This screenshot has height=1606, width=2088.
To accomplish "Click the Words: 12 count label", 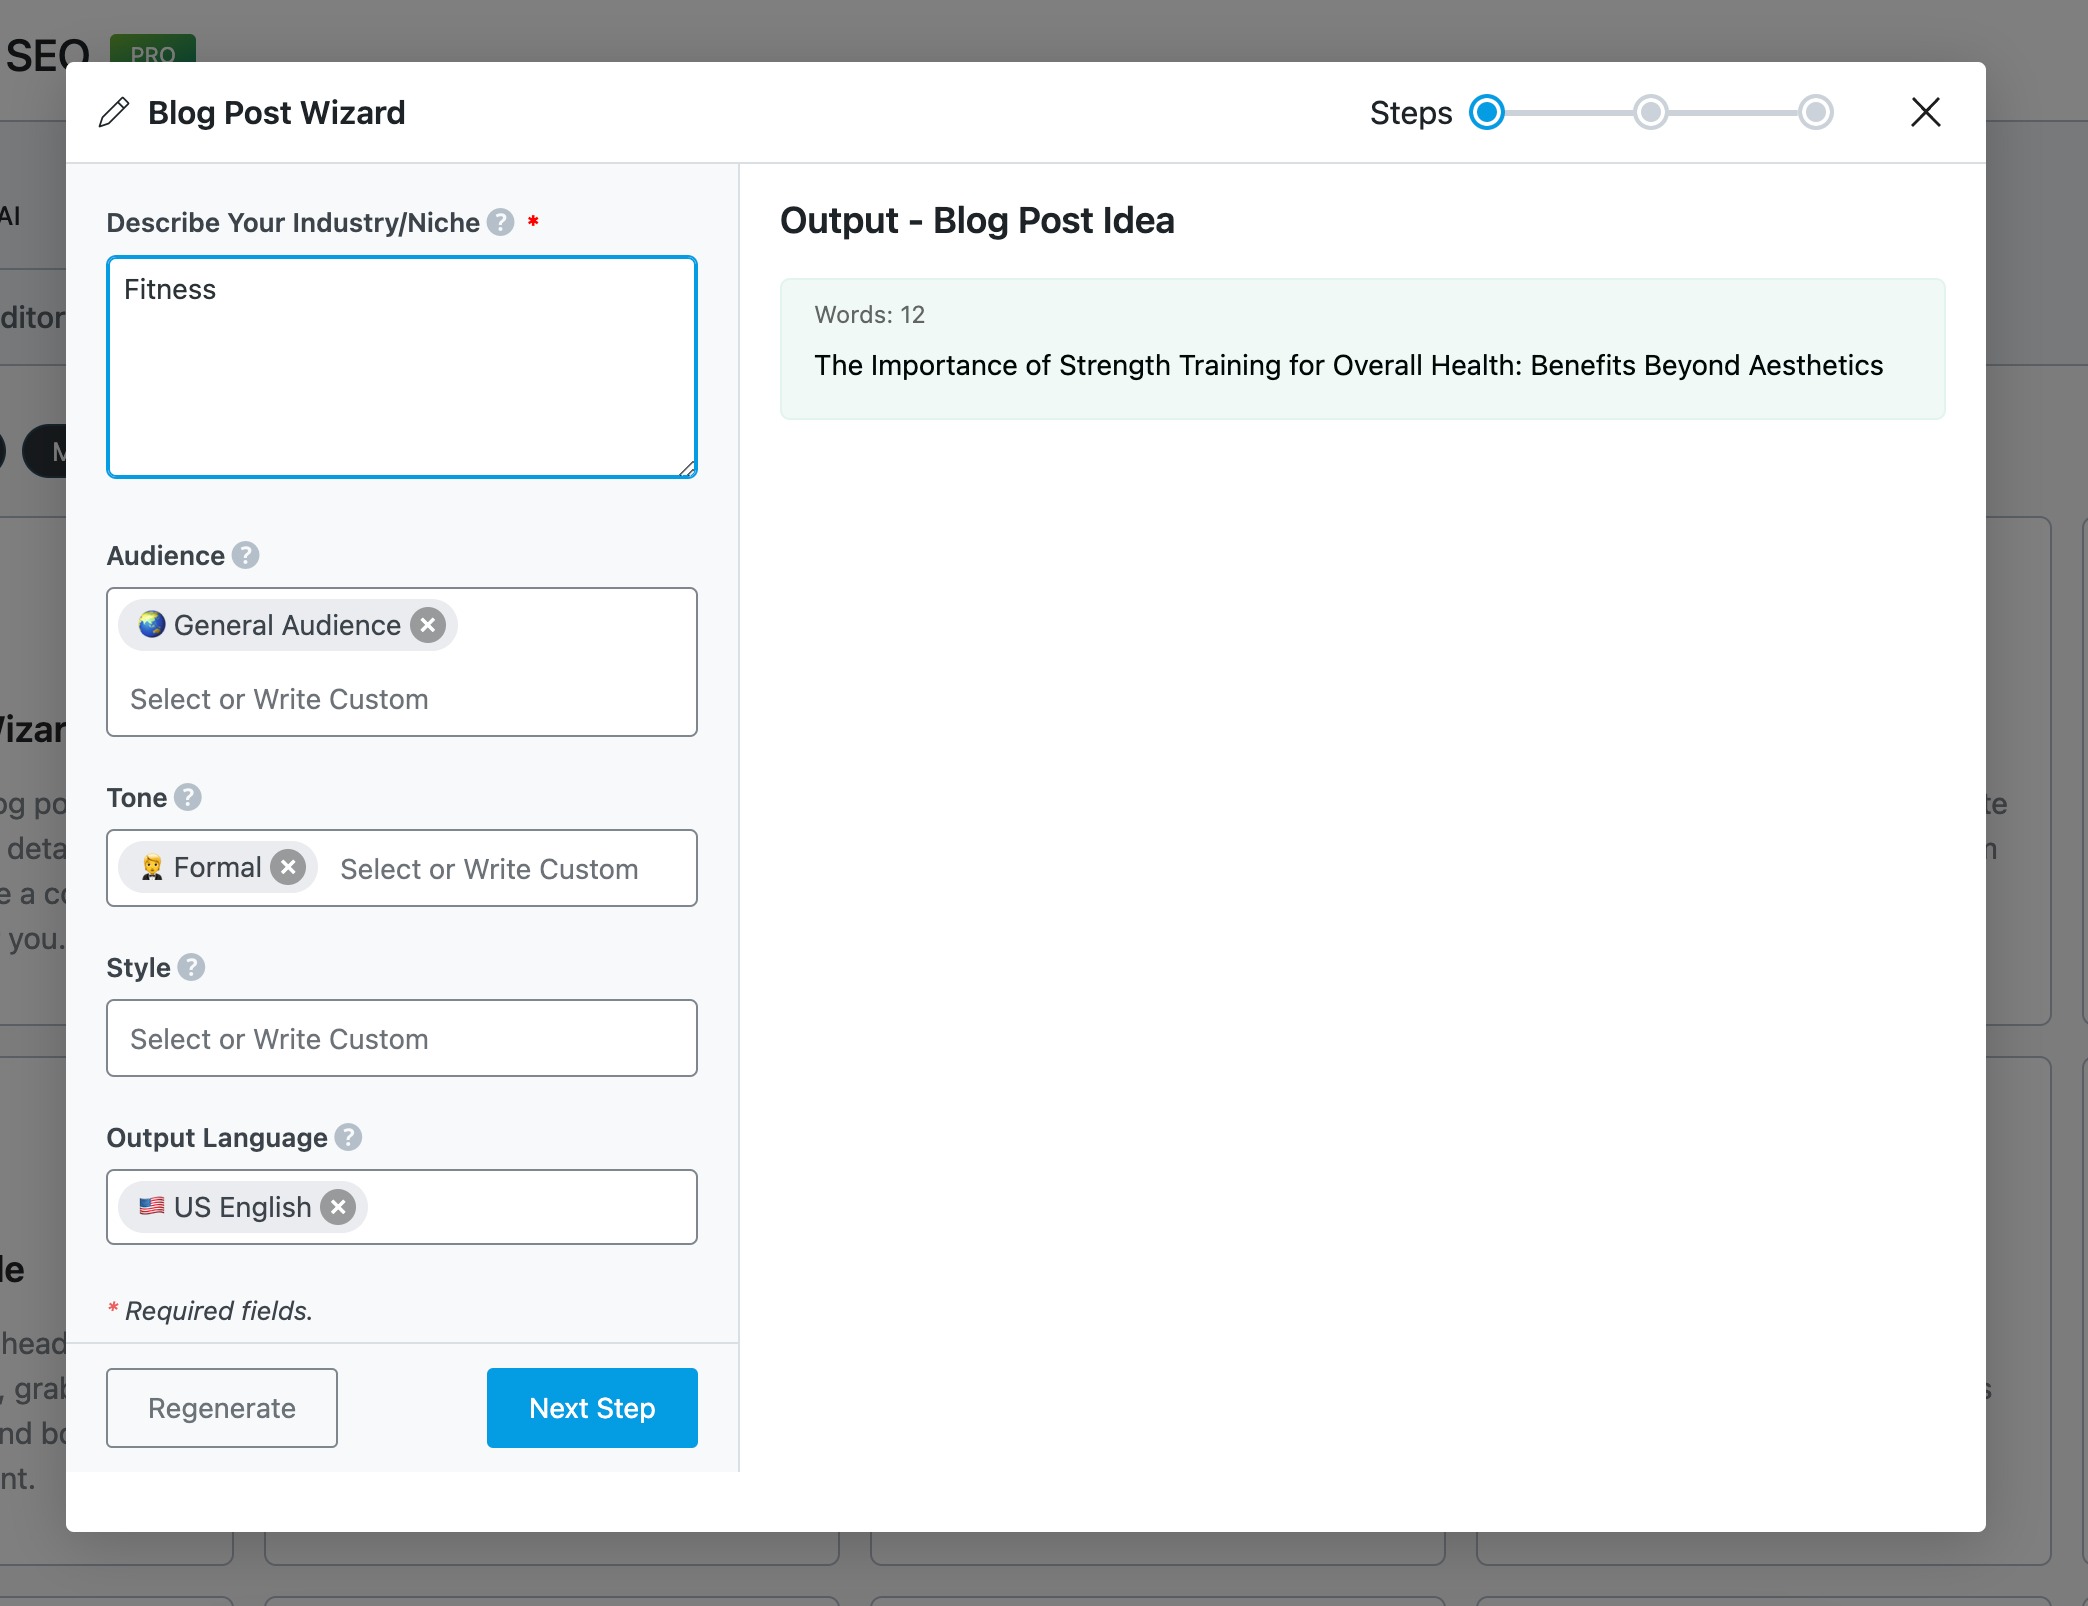I will click(x=869, y=315).
